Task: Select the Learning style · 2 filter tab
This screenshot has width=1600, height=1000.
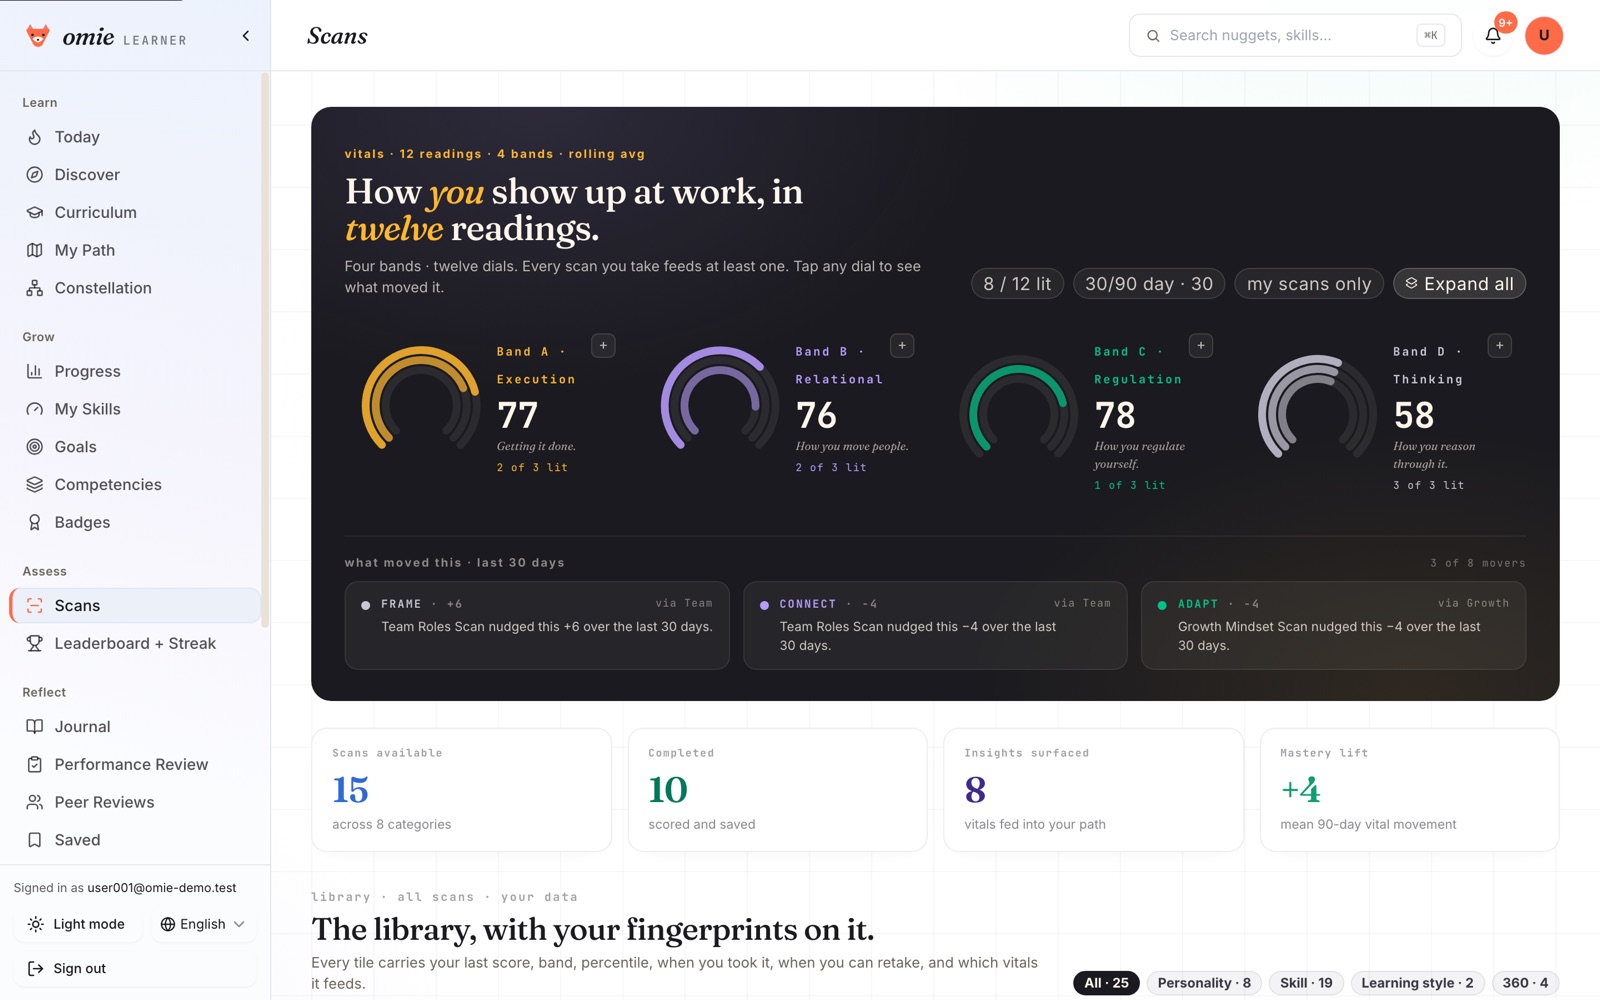Action: [x=1417, y=983]
